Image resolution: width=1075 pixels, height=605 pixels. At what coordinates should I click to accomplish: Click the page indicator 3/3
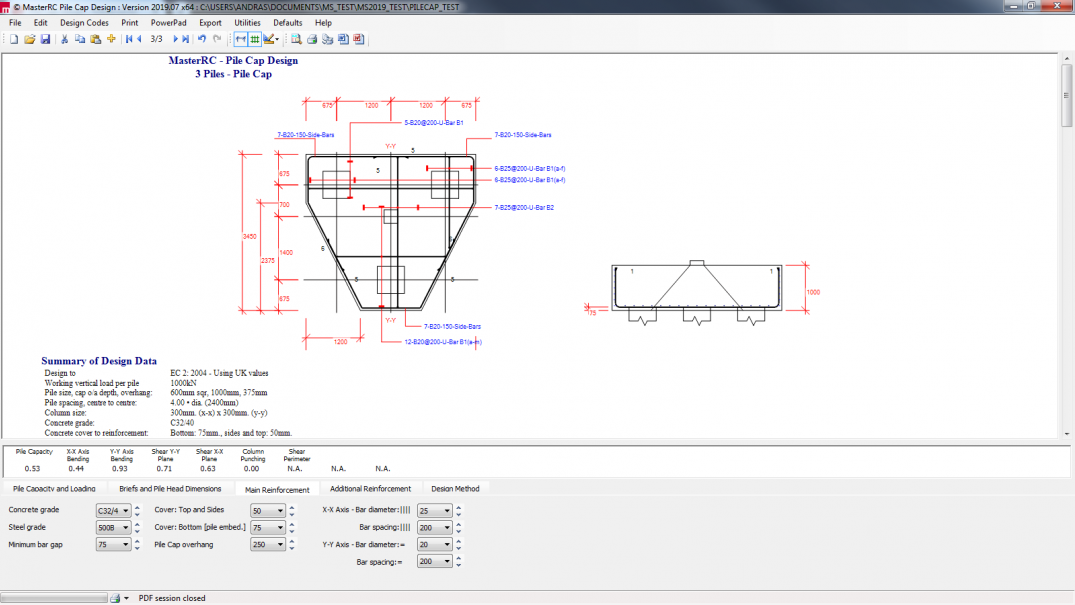(156, 39)
